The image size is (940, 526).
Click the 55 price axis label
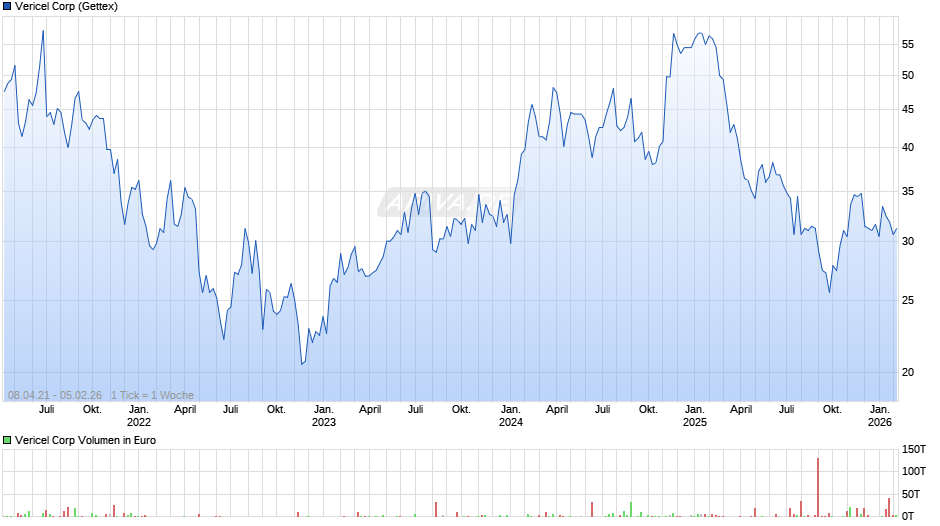tap(908, 44)
